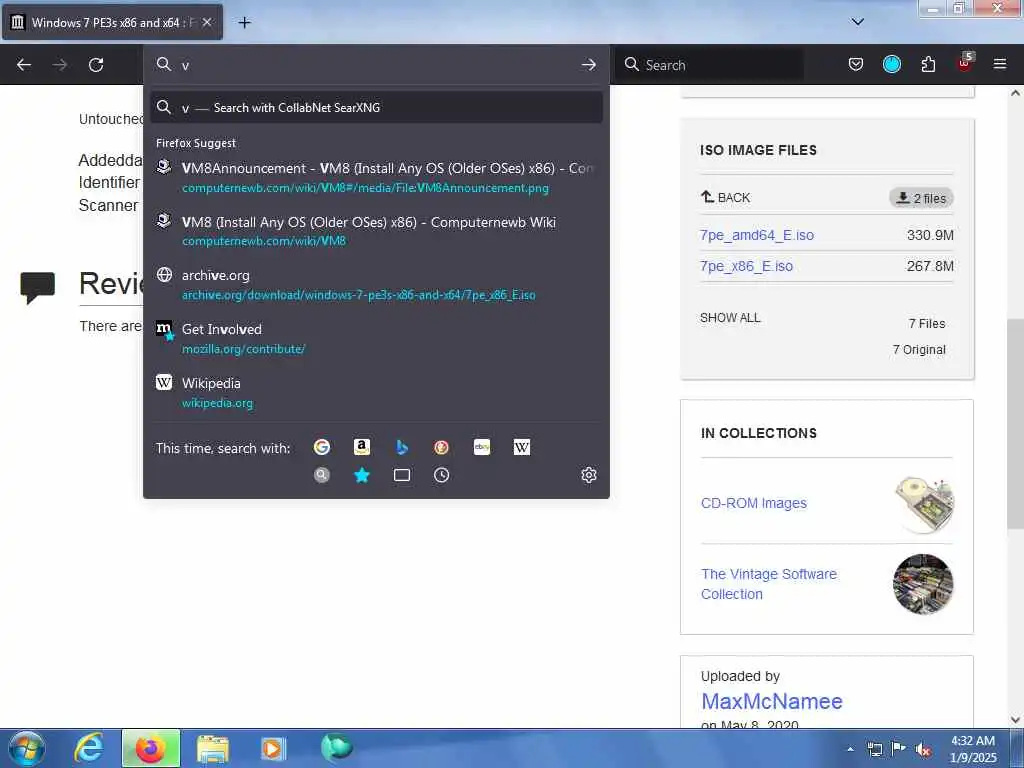Viewport: 1024px width, 768px height.
Task: Click the scrollbar up arrow
Action: point(1015,93)
